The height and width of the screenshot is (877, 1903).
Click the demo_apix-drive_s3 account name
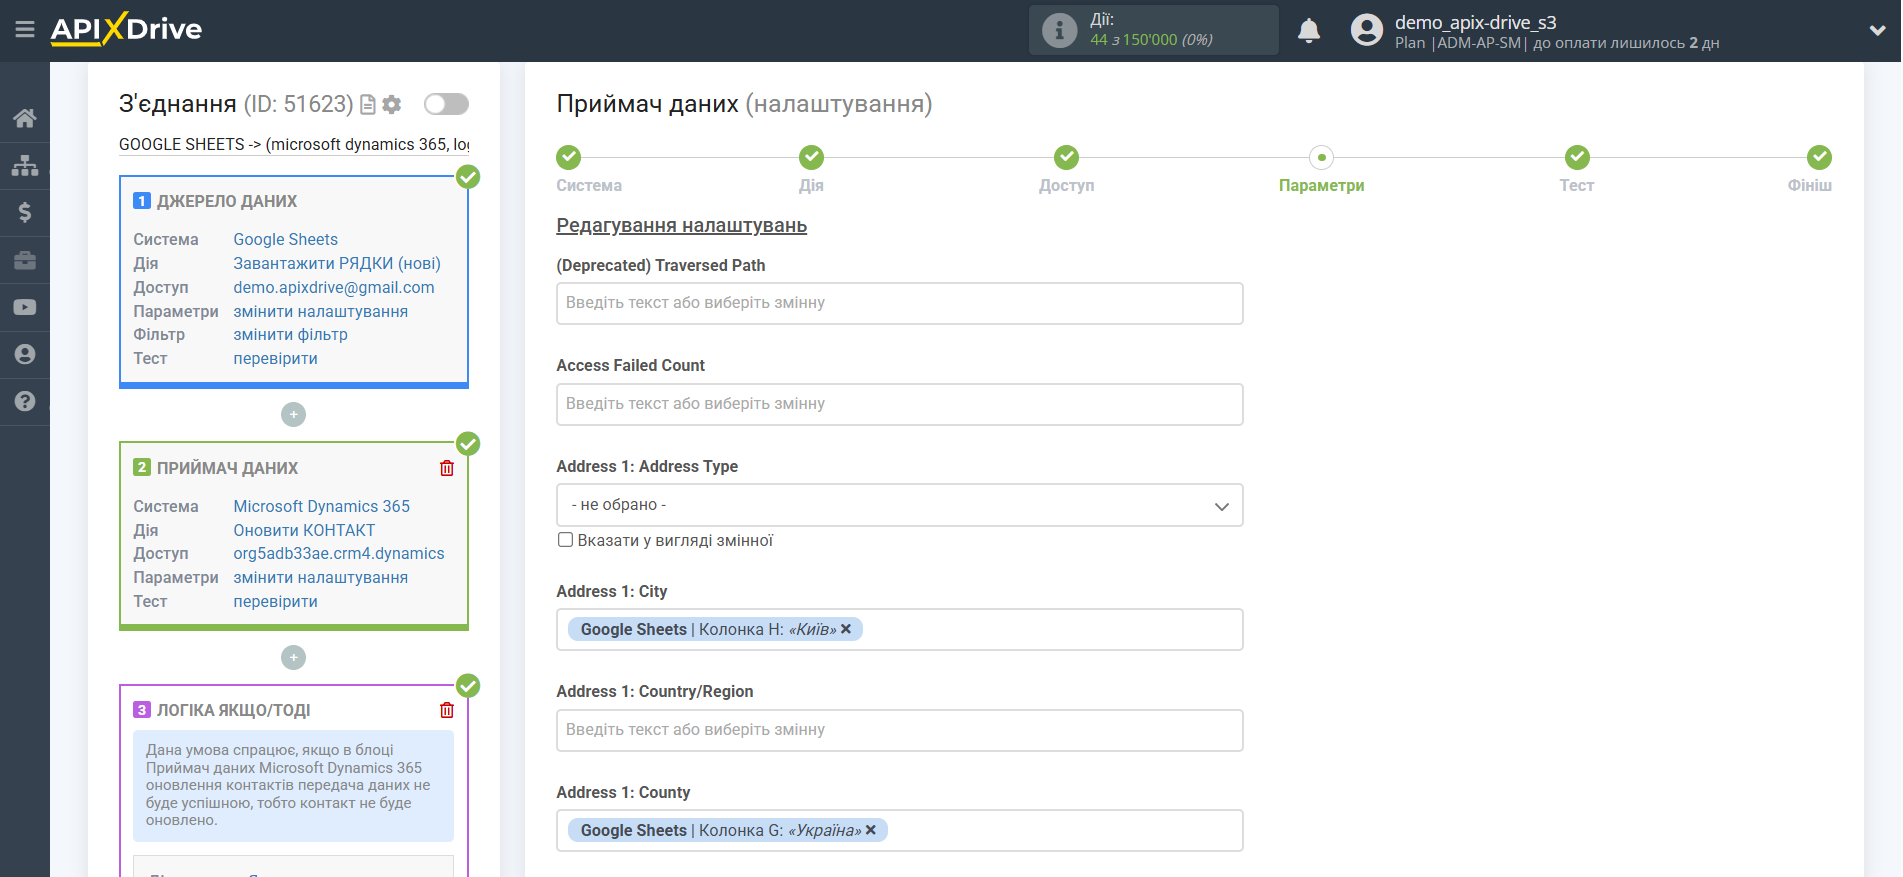click(1475, 22)
